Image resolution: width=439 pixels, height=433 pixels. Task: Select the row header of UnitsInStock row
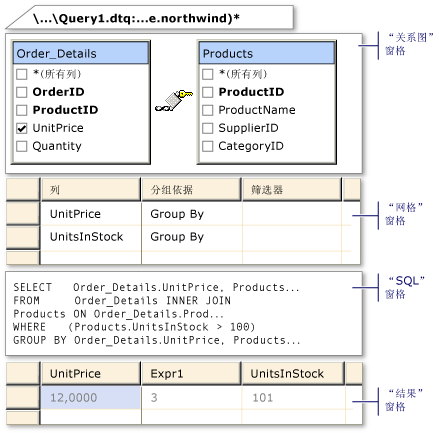click(x=23, y=238)
